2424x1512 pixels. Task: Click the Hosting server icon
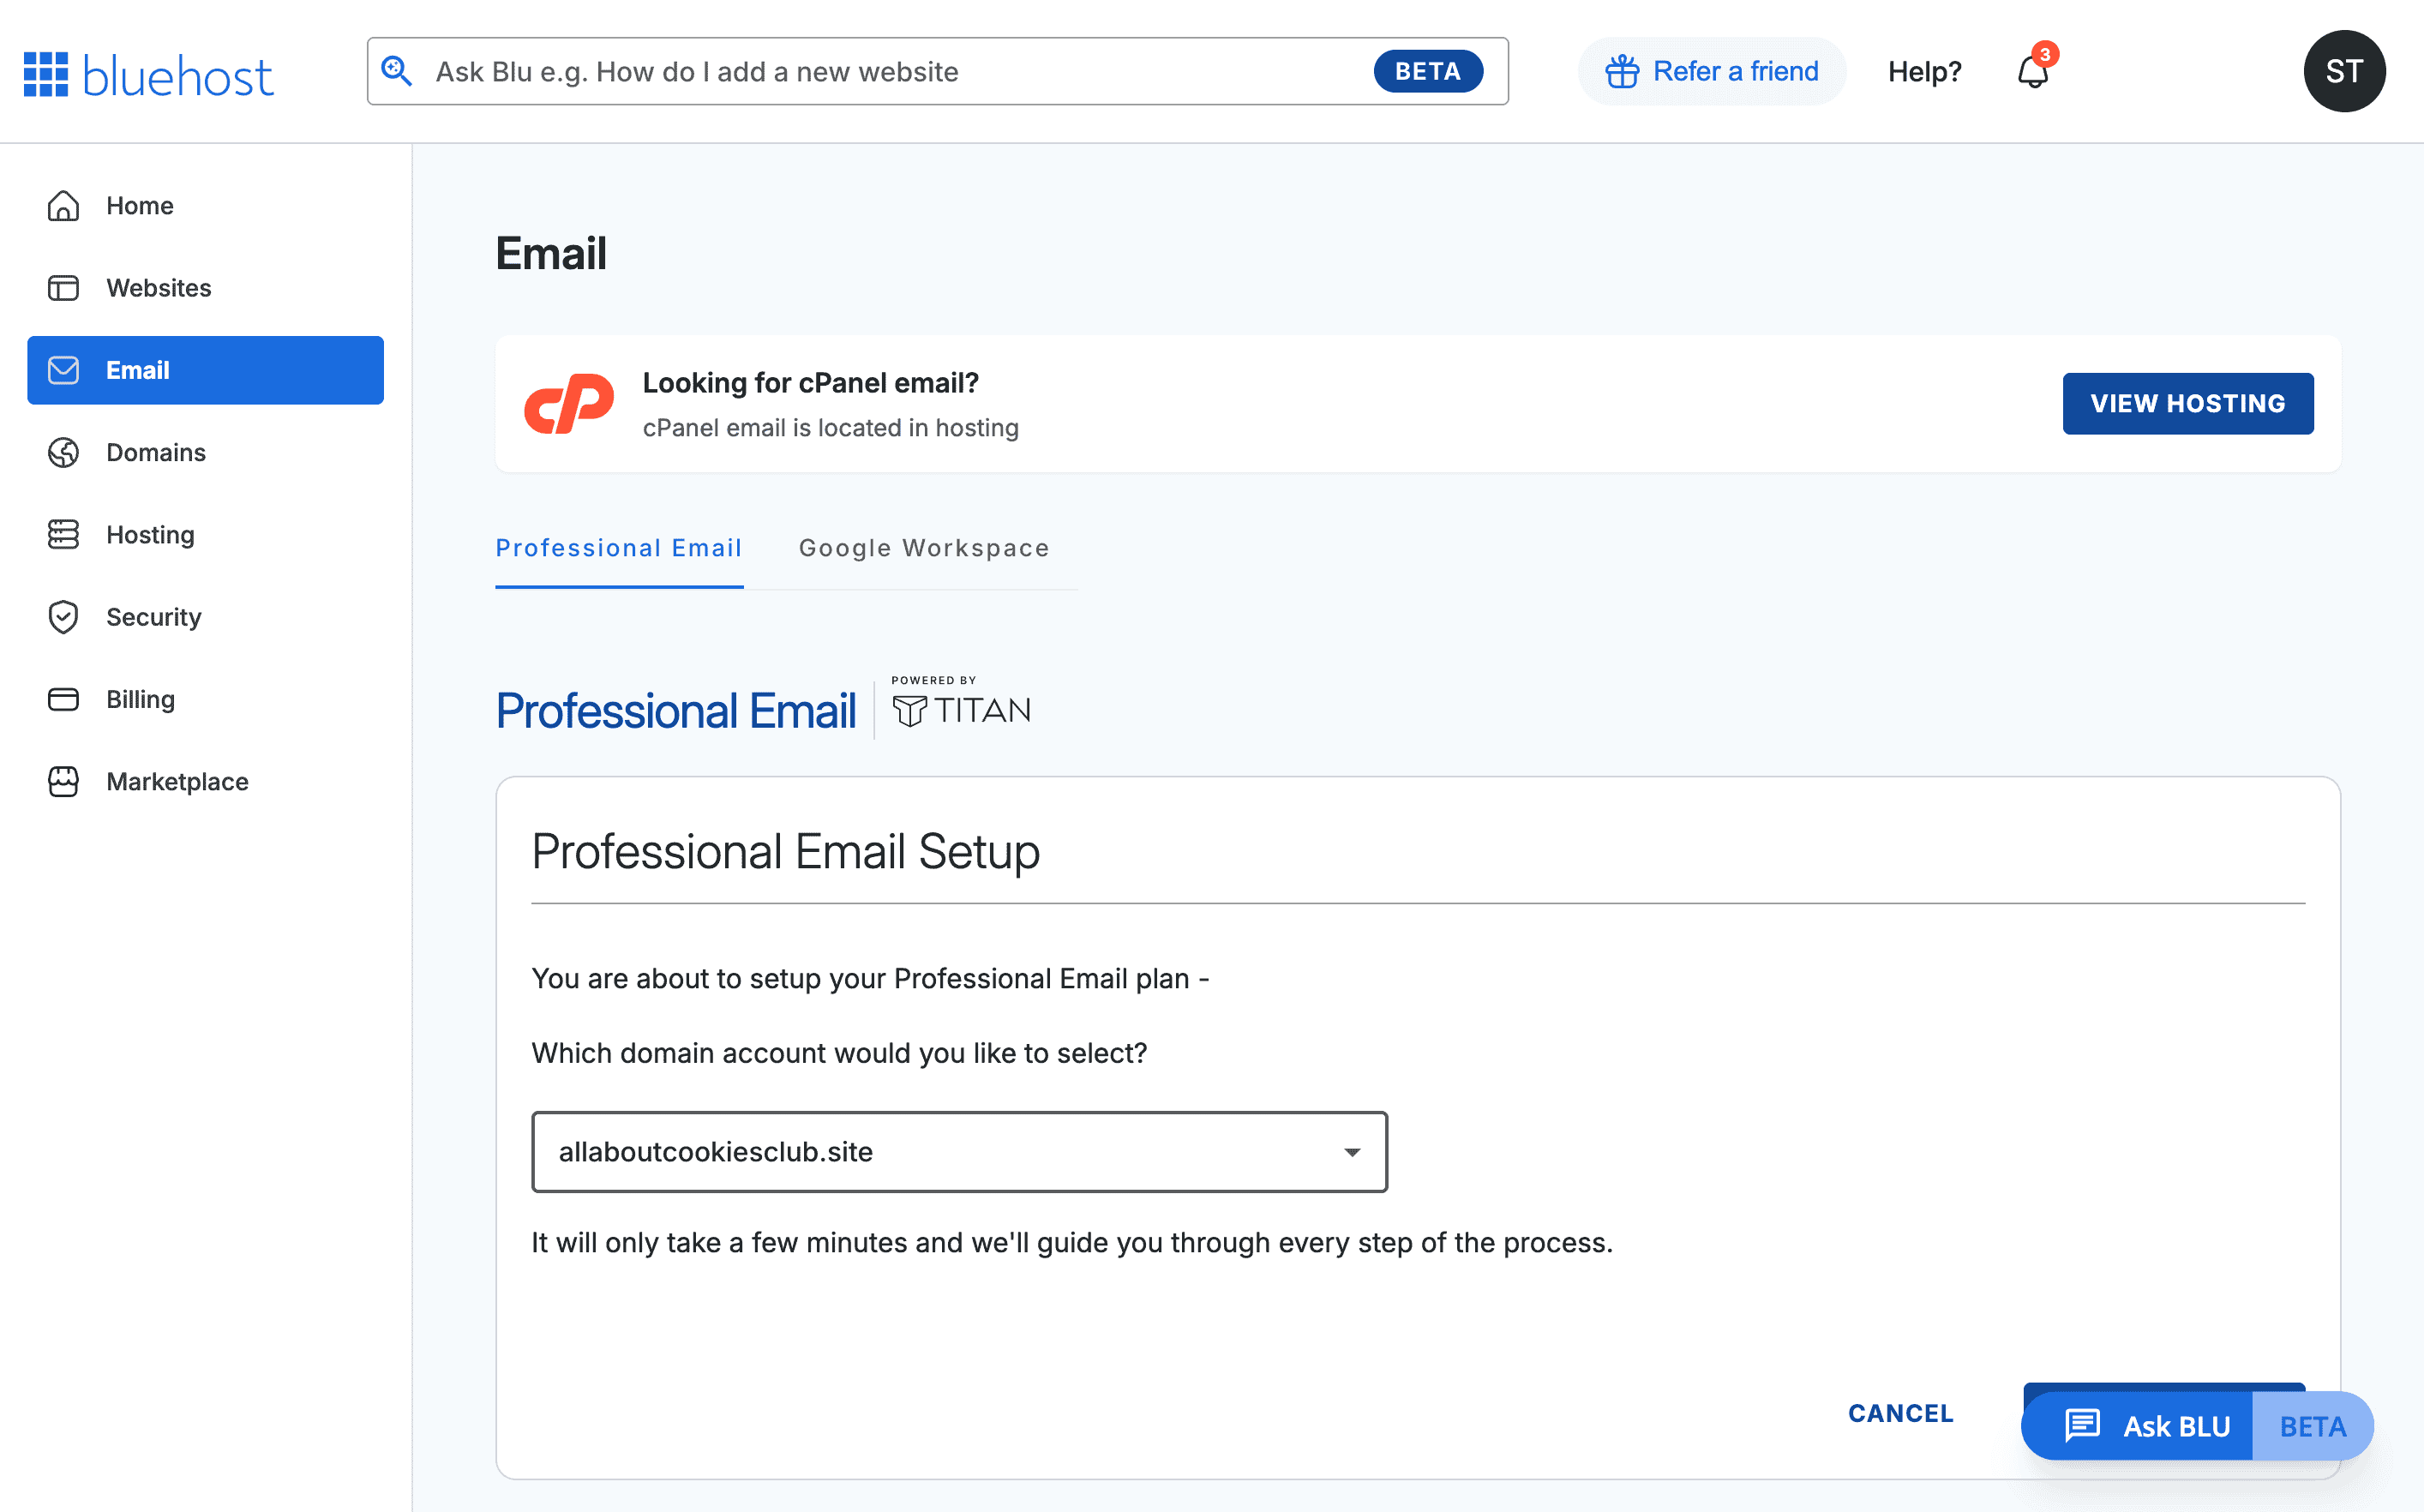pos(63,534)
